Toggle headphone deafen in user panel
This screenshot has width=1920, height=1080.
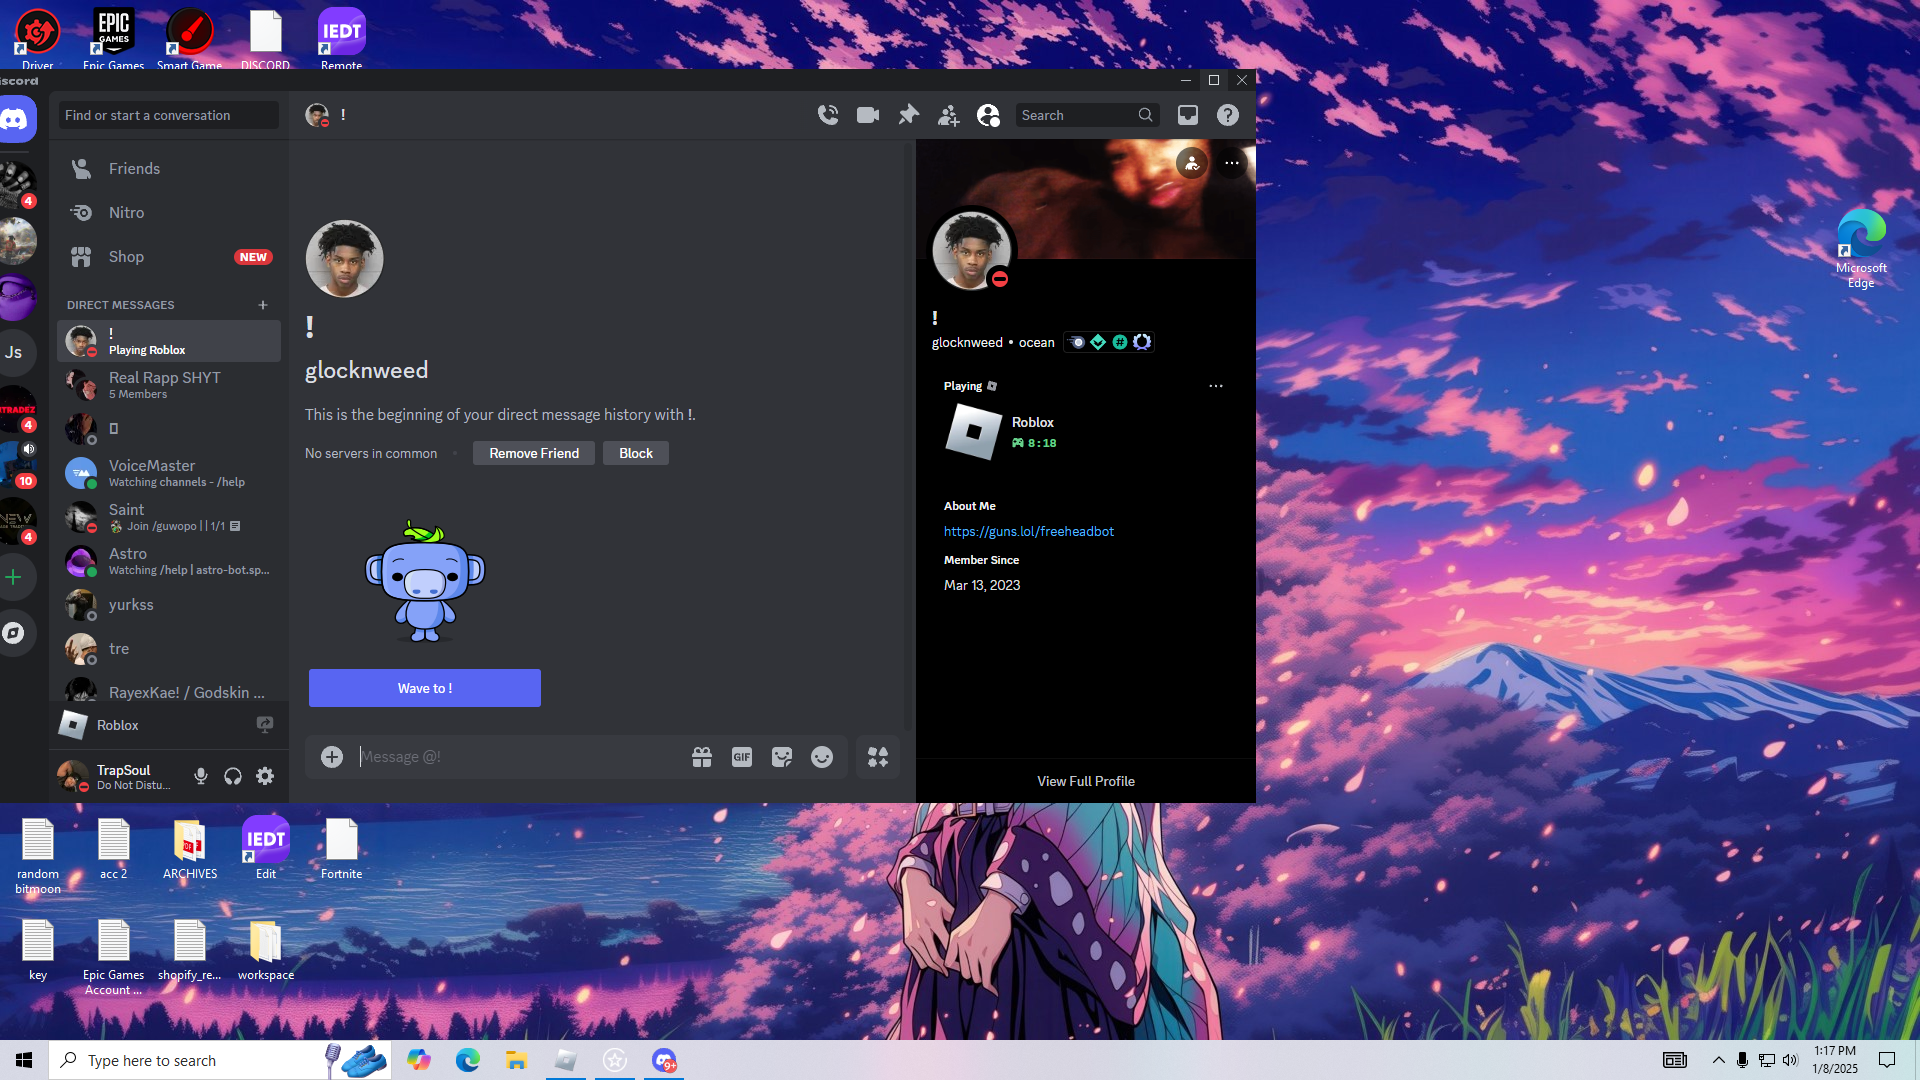point(233,776)
